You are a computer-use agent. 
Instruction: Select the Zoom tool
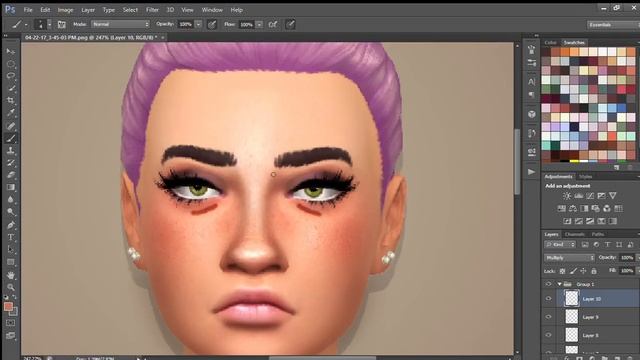click(x=11, y=287)
